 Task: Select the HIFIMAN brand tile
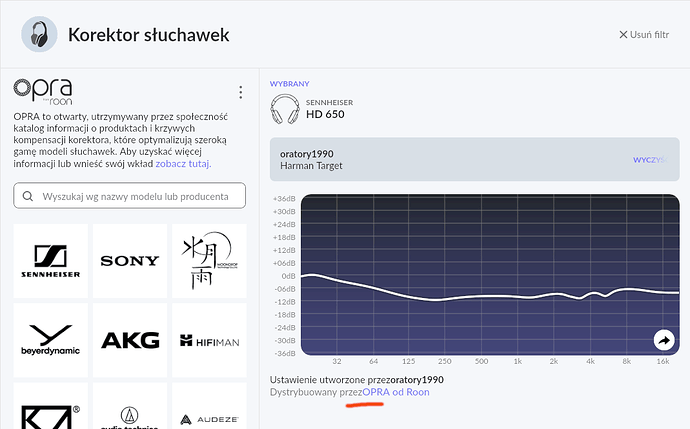pyautogui.click(x=209, y=340)
